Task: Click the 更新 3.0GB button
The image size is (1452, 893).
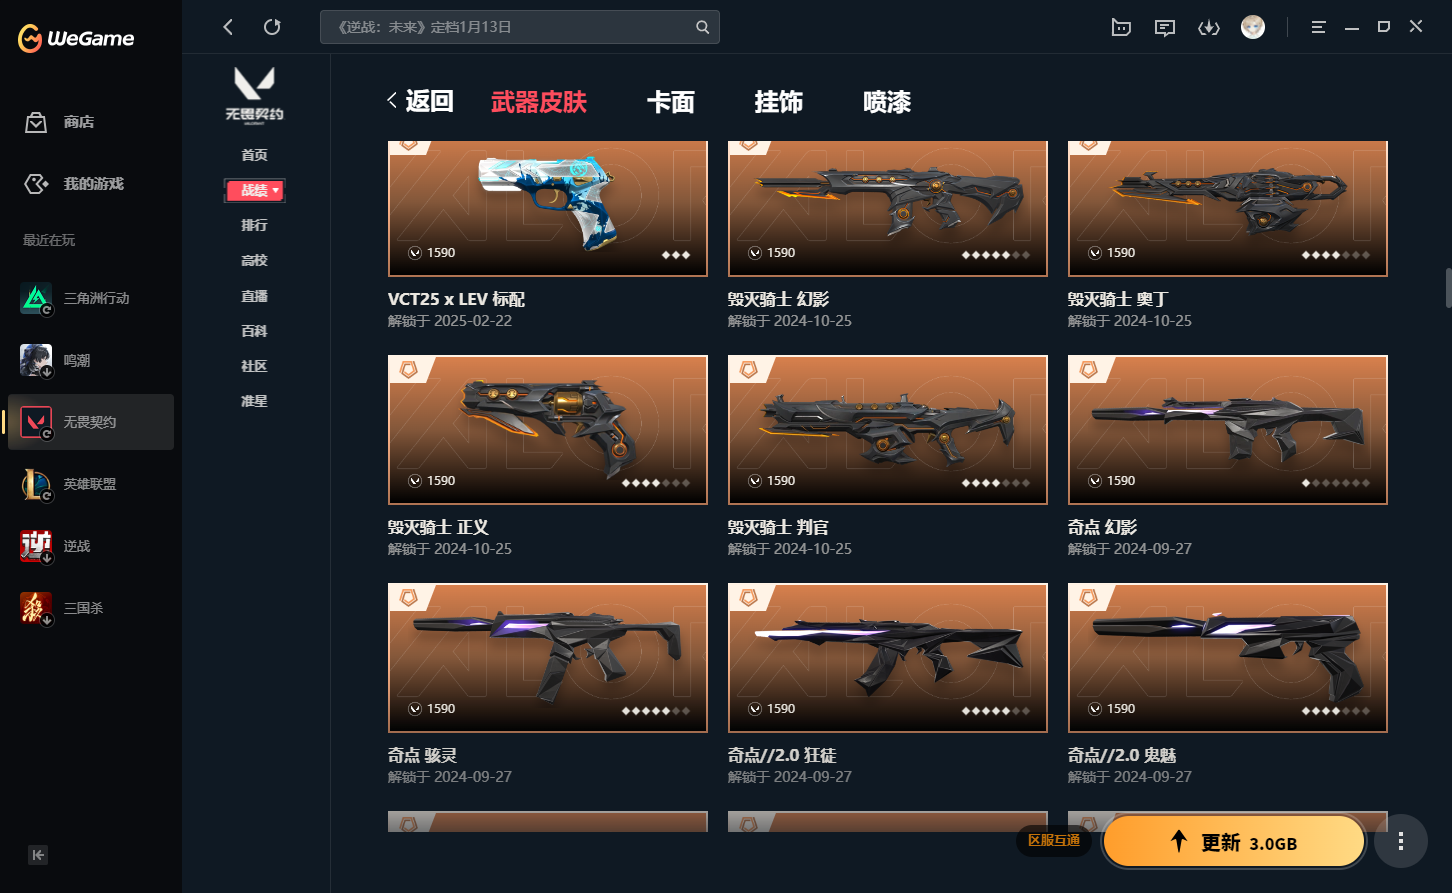Action: (x=1234, y=842)
